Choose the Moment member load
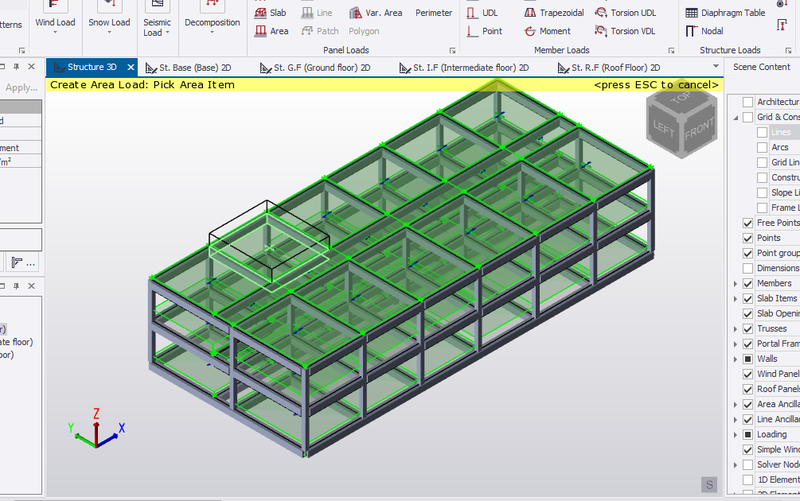Screen dimensions: 800x501 [547, 31]
